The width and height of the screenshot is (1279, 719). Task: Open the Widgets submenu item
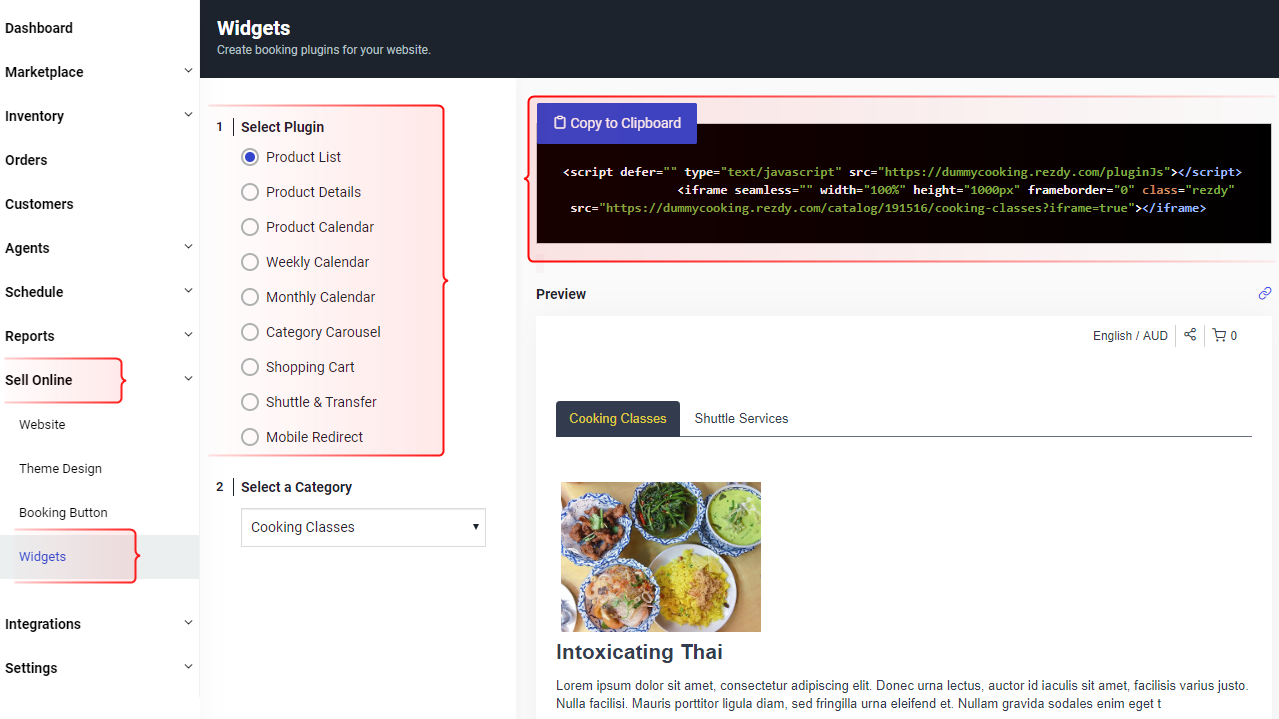[x=42, y=556]
